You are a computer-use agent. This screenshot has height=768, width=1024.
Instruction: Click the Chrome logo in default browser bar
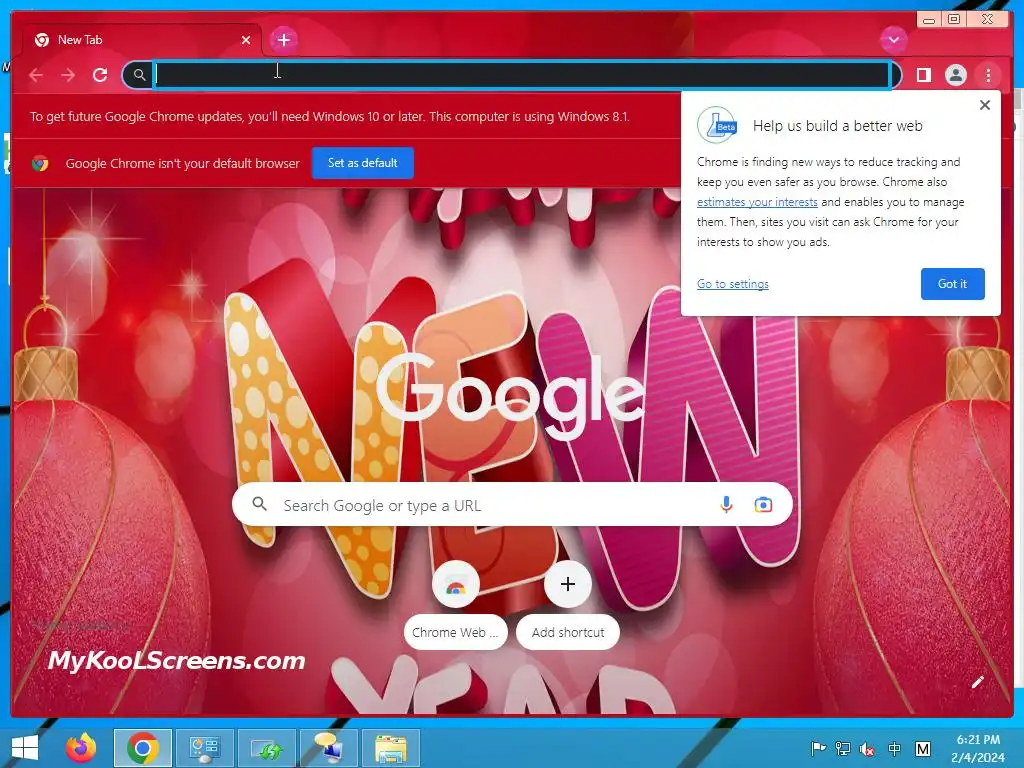point(40,163)
